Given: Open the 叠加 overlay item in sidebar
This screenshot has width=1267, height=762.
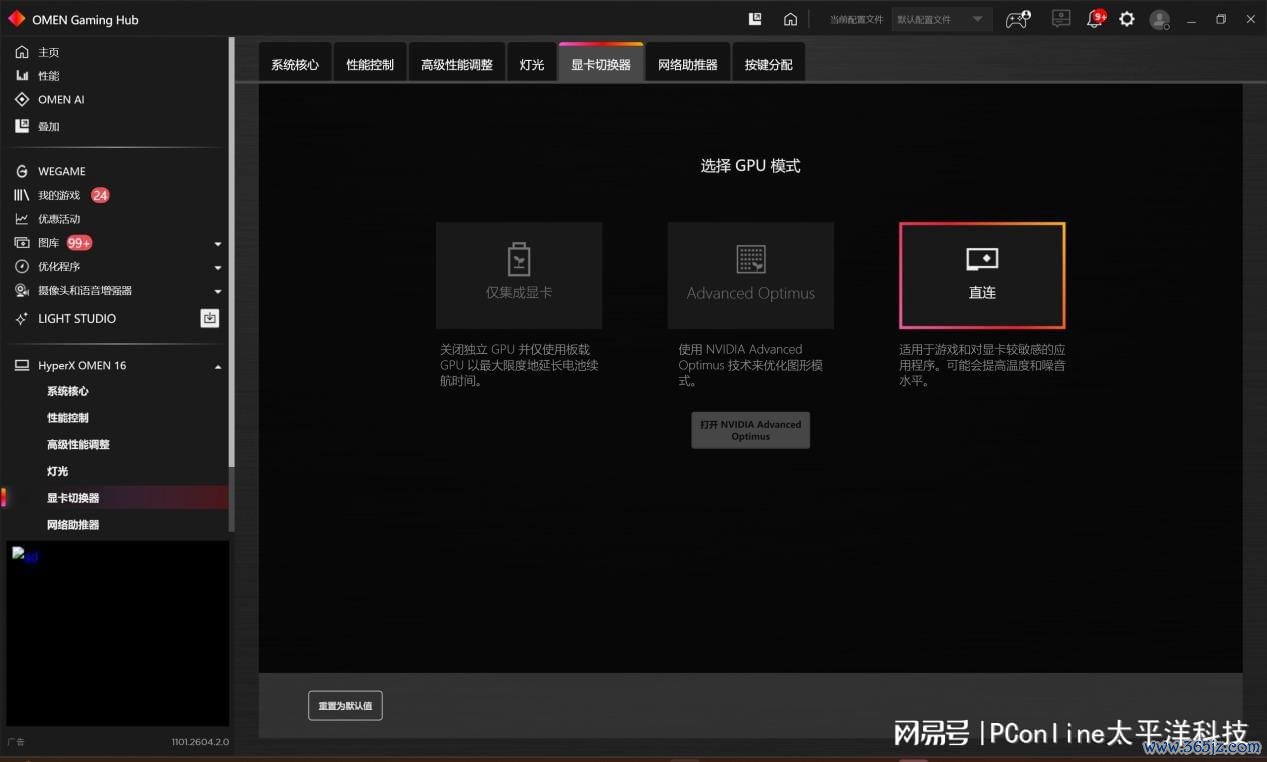Looking at the screenshot, I should pyautogui.click(x=48, y=126).
